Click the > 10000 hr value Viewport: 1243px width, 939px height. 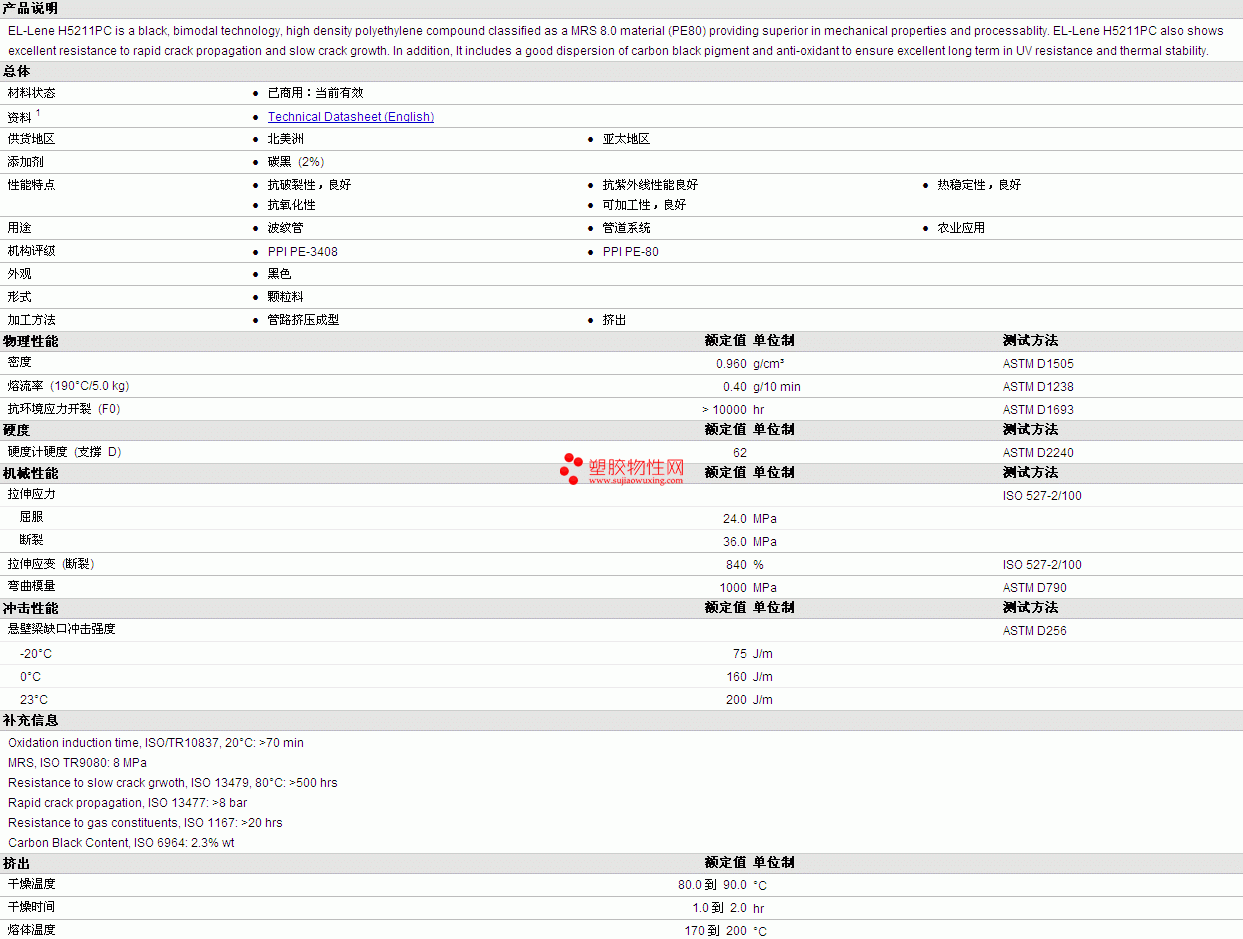tap(733, 410)
